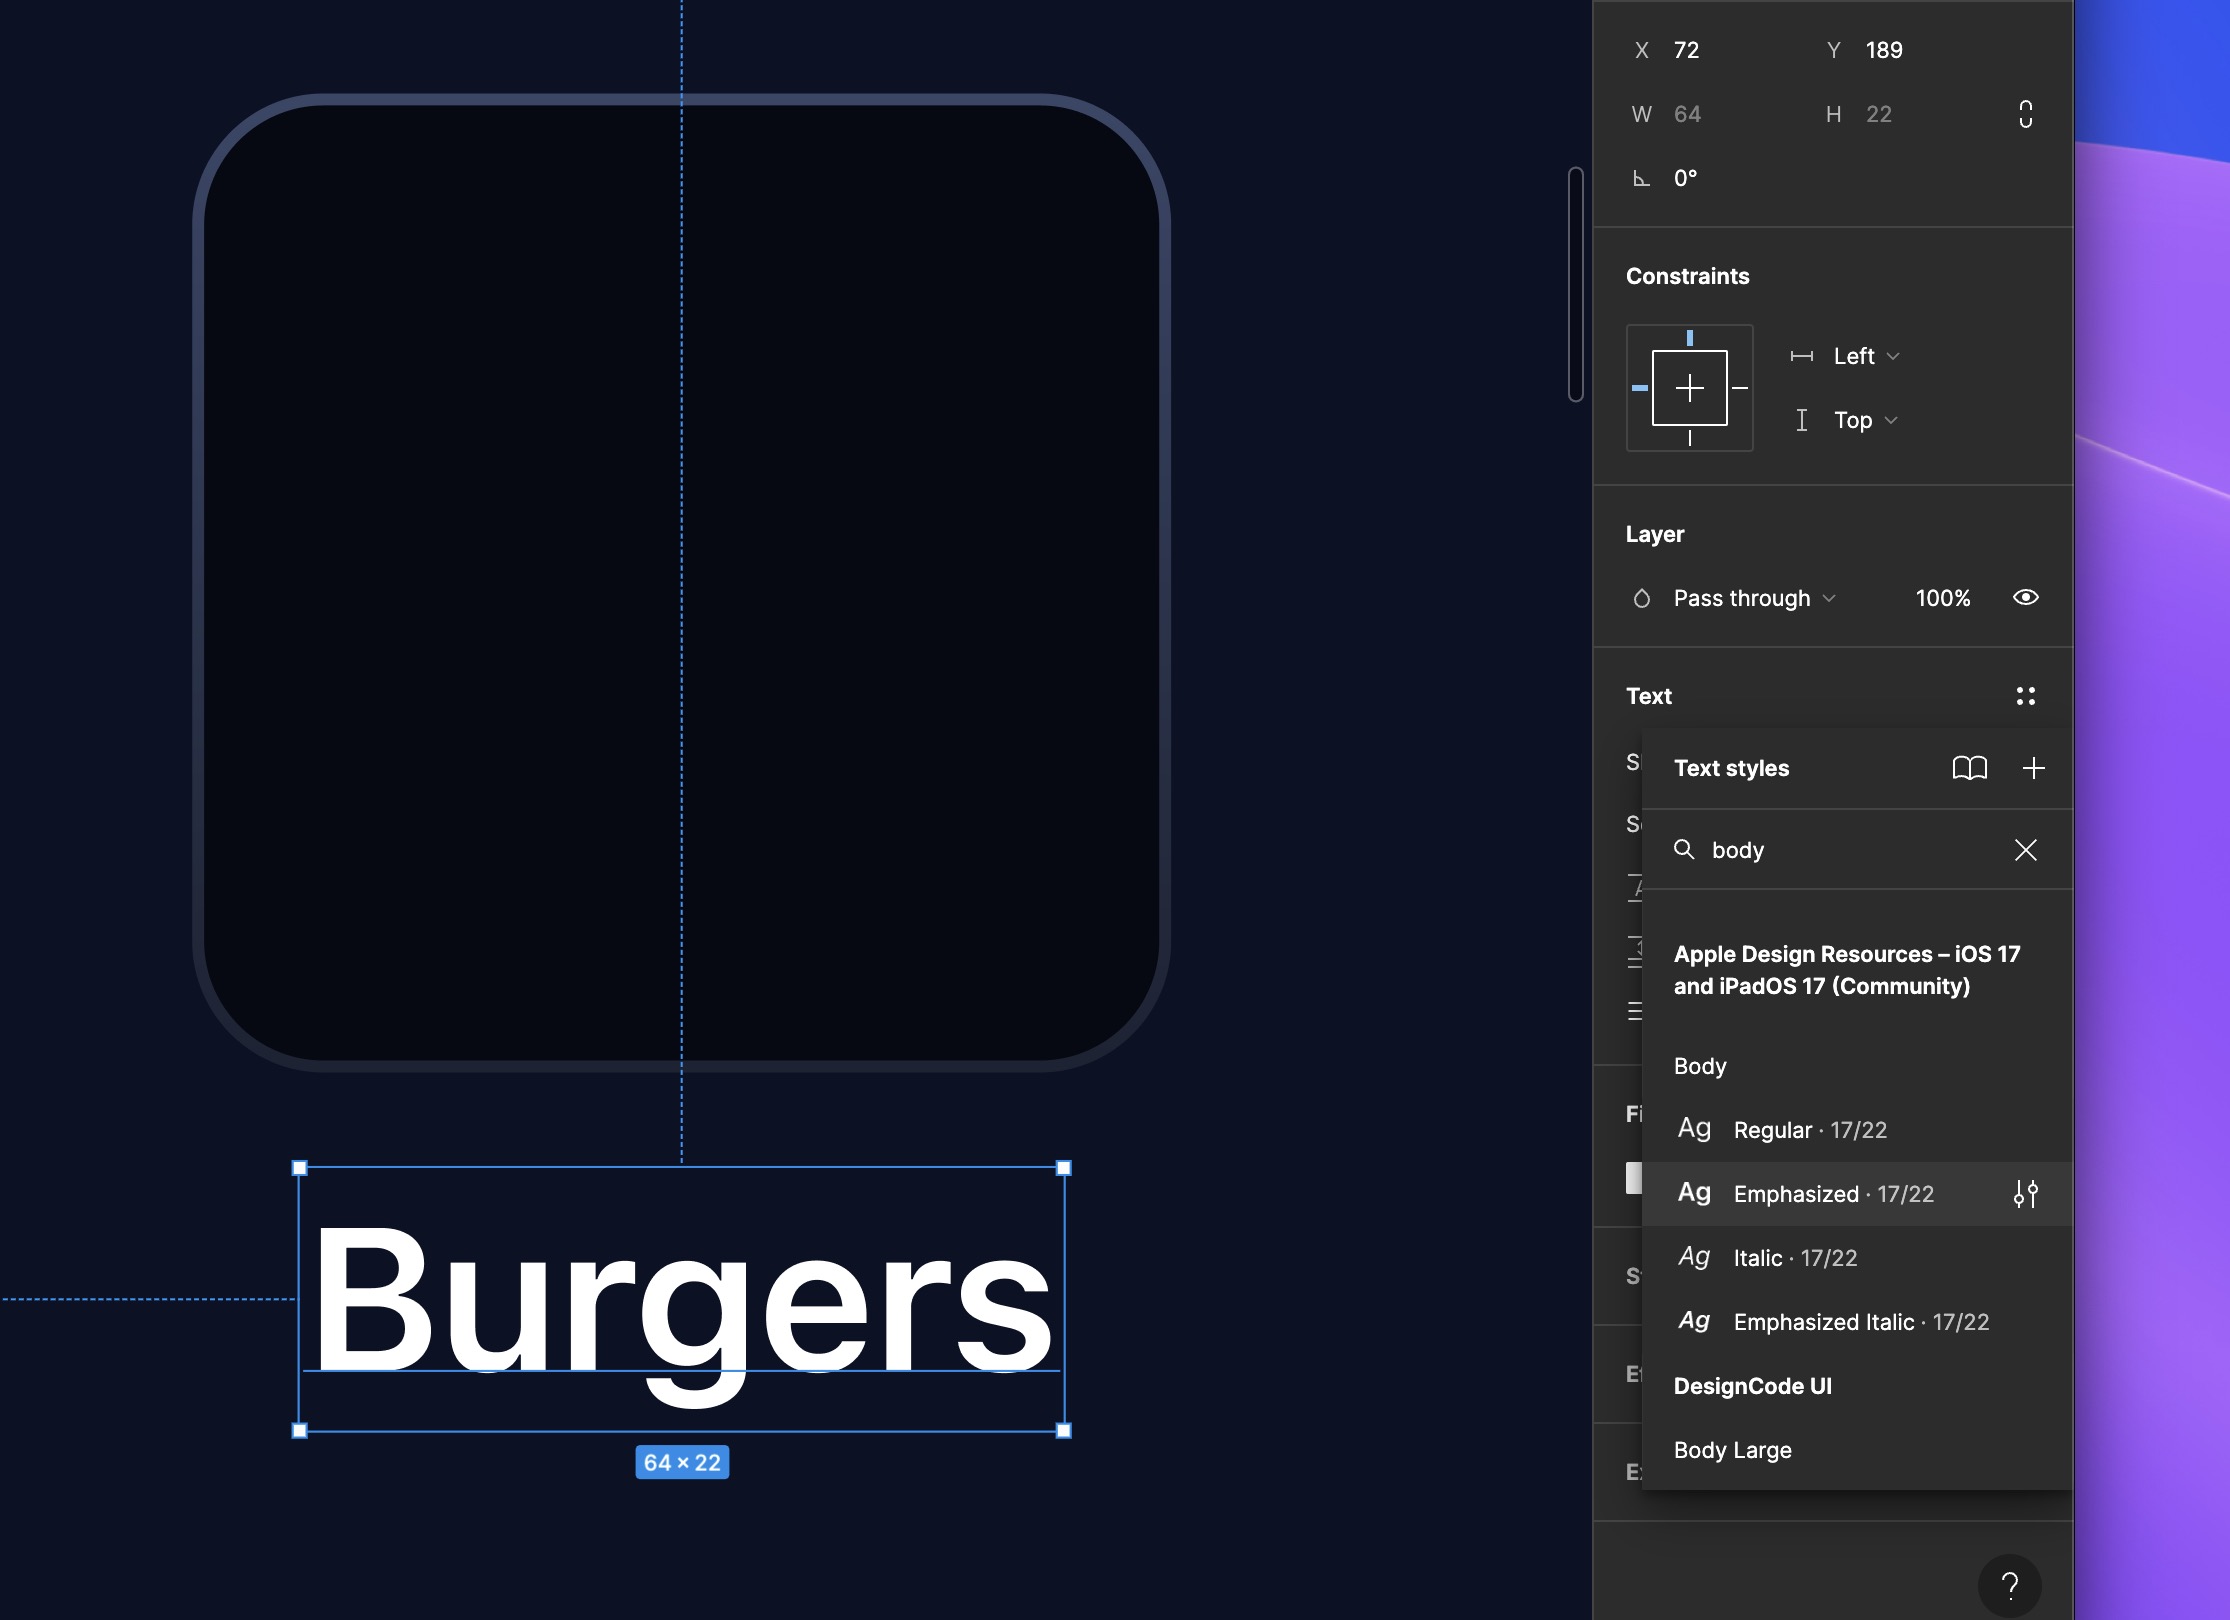Click the search magnifier icon in Text styles

(x=1684, y=850)
